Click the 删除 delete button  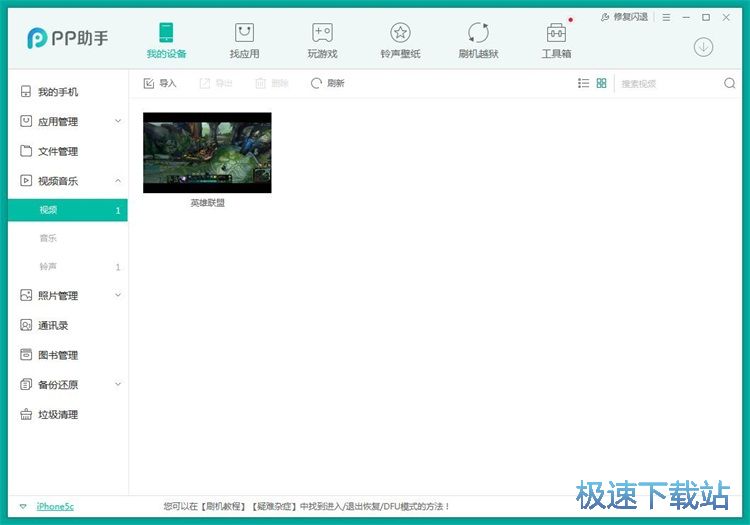pyautogui.click(x=272, y=83)
